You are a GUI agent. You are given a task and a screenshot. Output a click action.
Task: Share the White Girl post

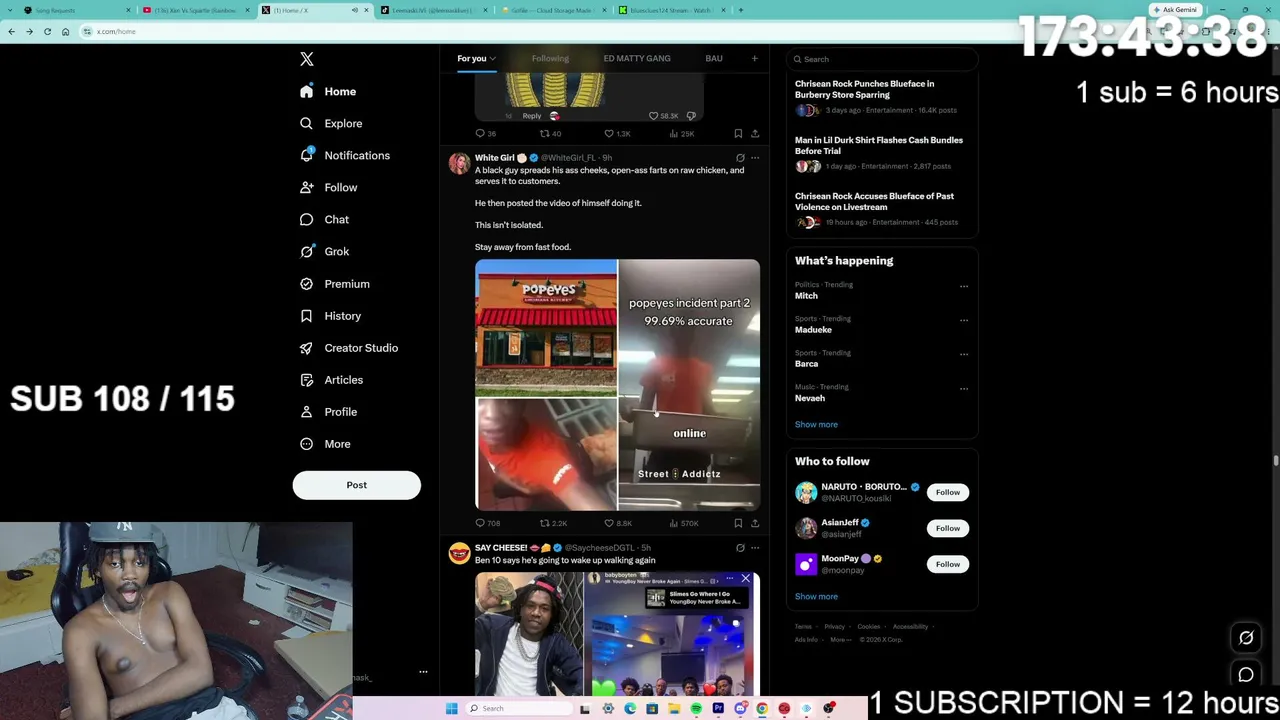755,523
